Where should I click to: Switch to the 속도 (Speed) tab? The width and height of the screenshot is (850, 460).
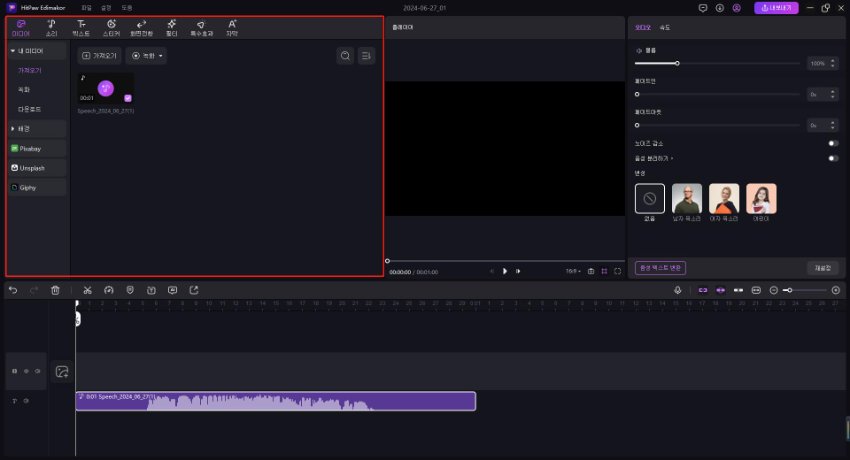665,27
